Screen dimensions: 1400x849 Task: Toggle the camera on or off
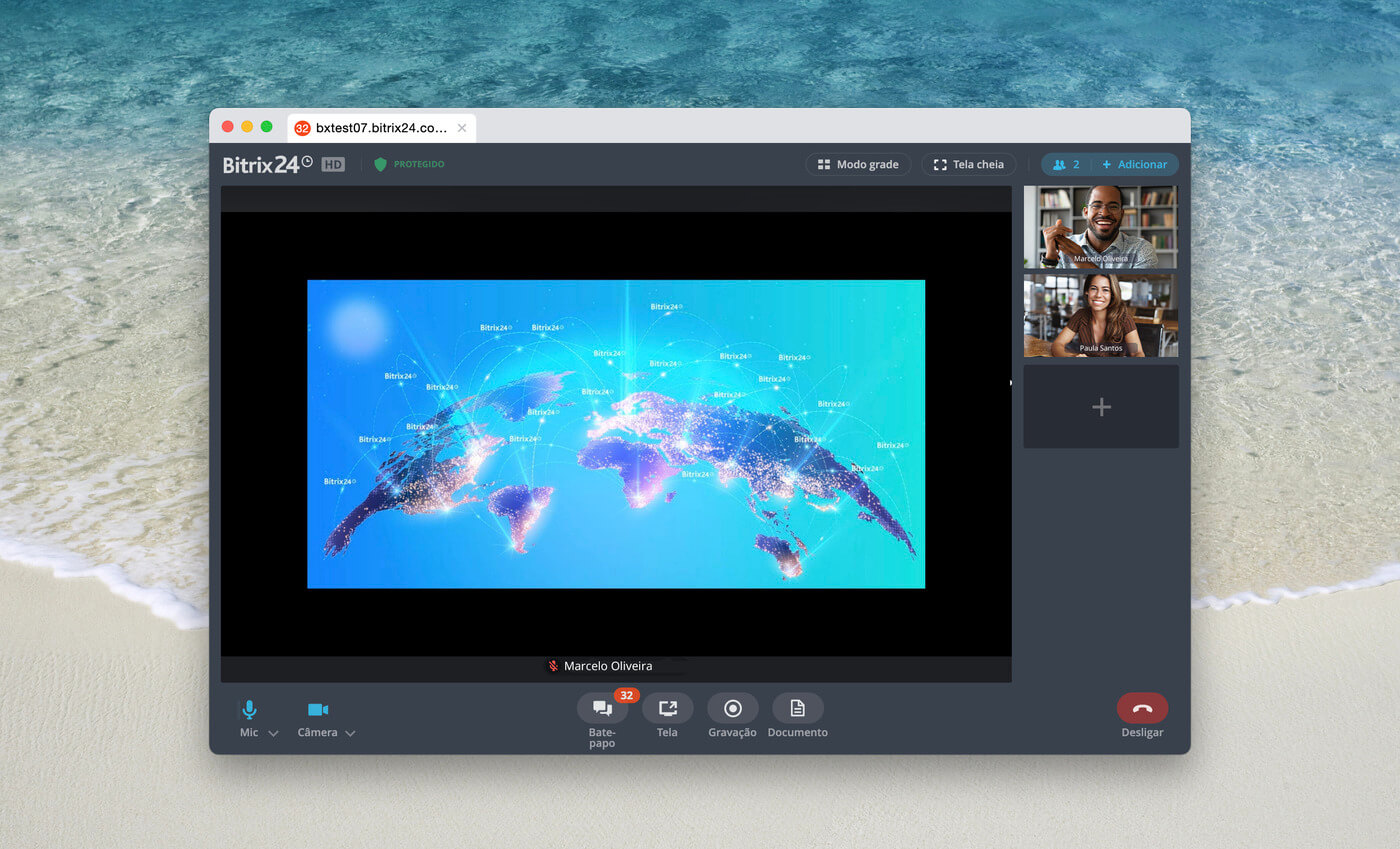click(318, 709)
